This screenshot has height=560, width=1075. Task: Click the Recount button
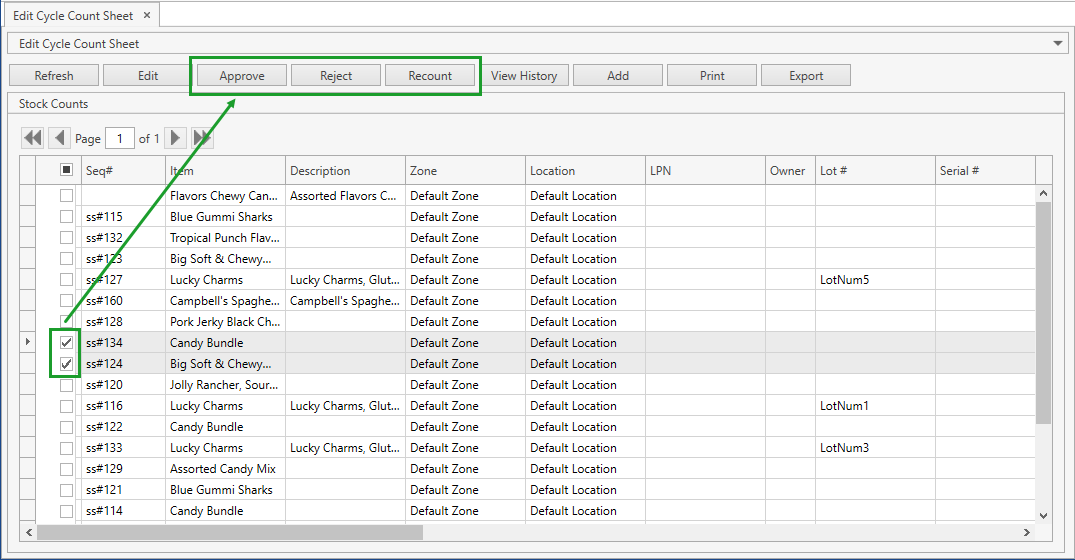pos(430,76)
